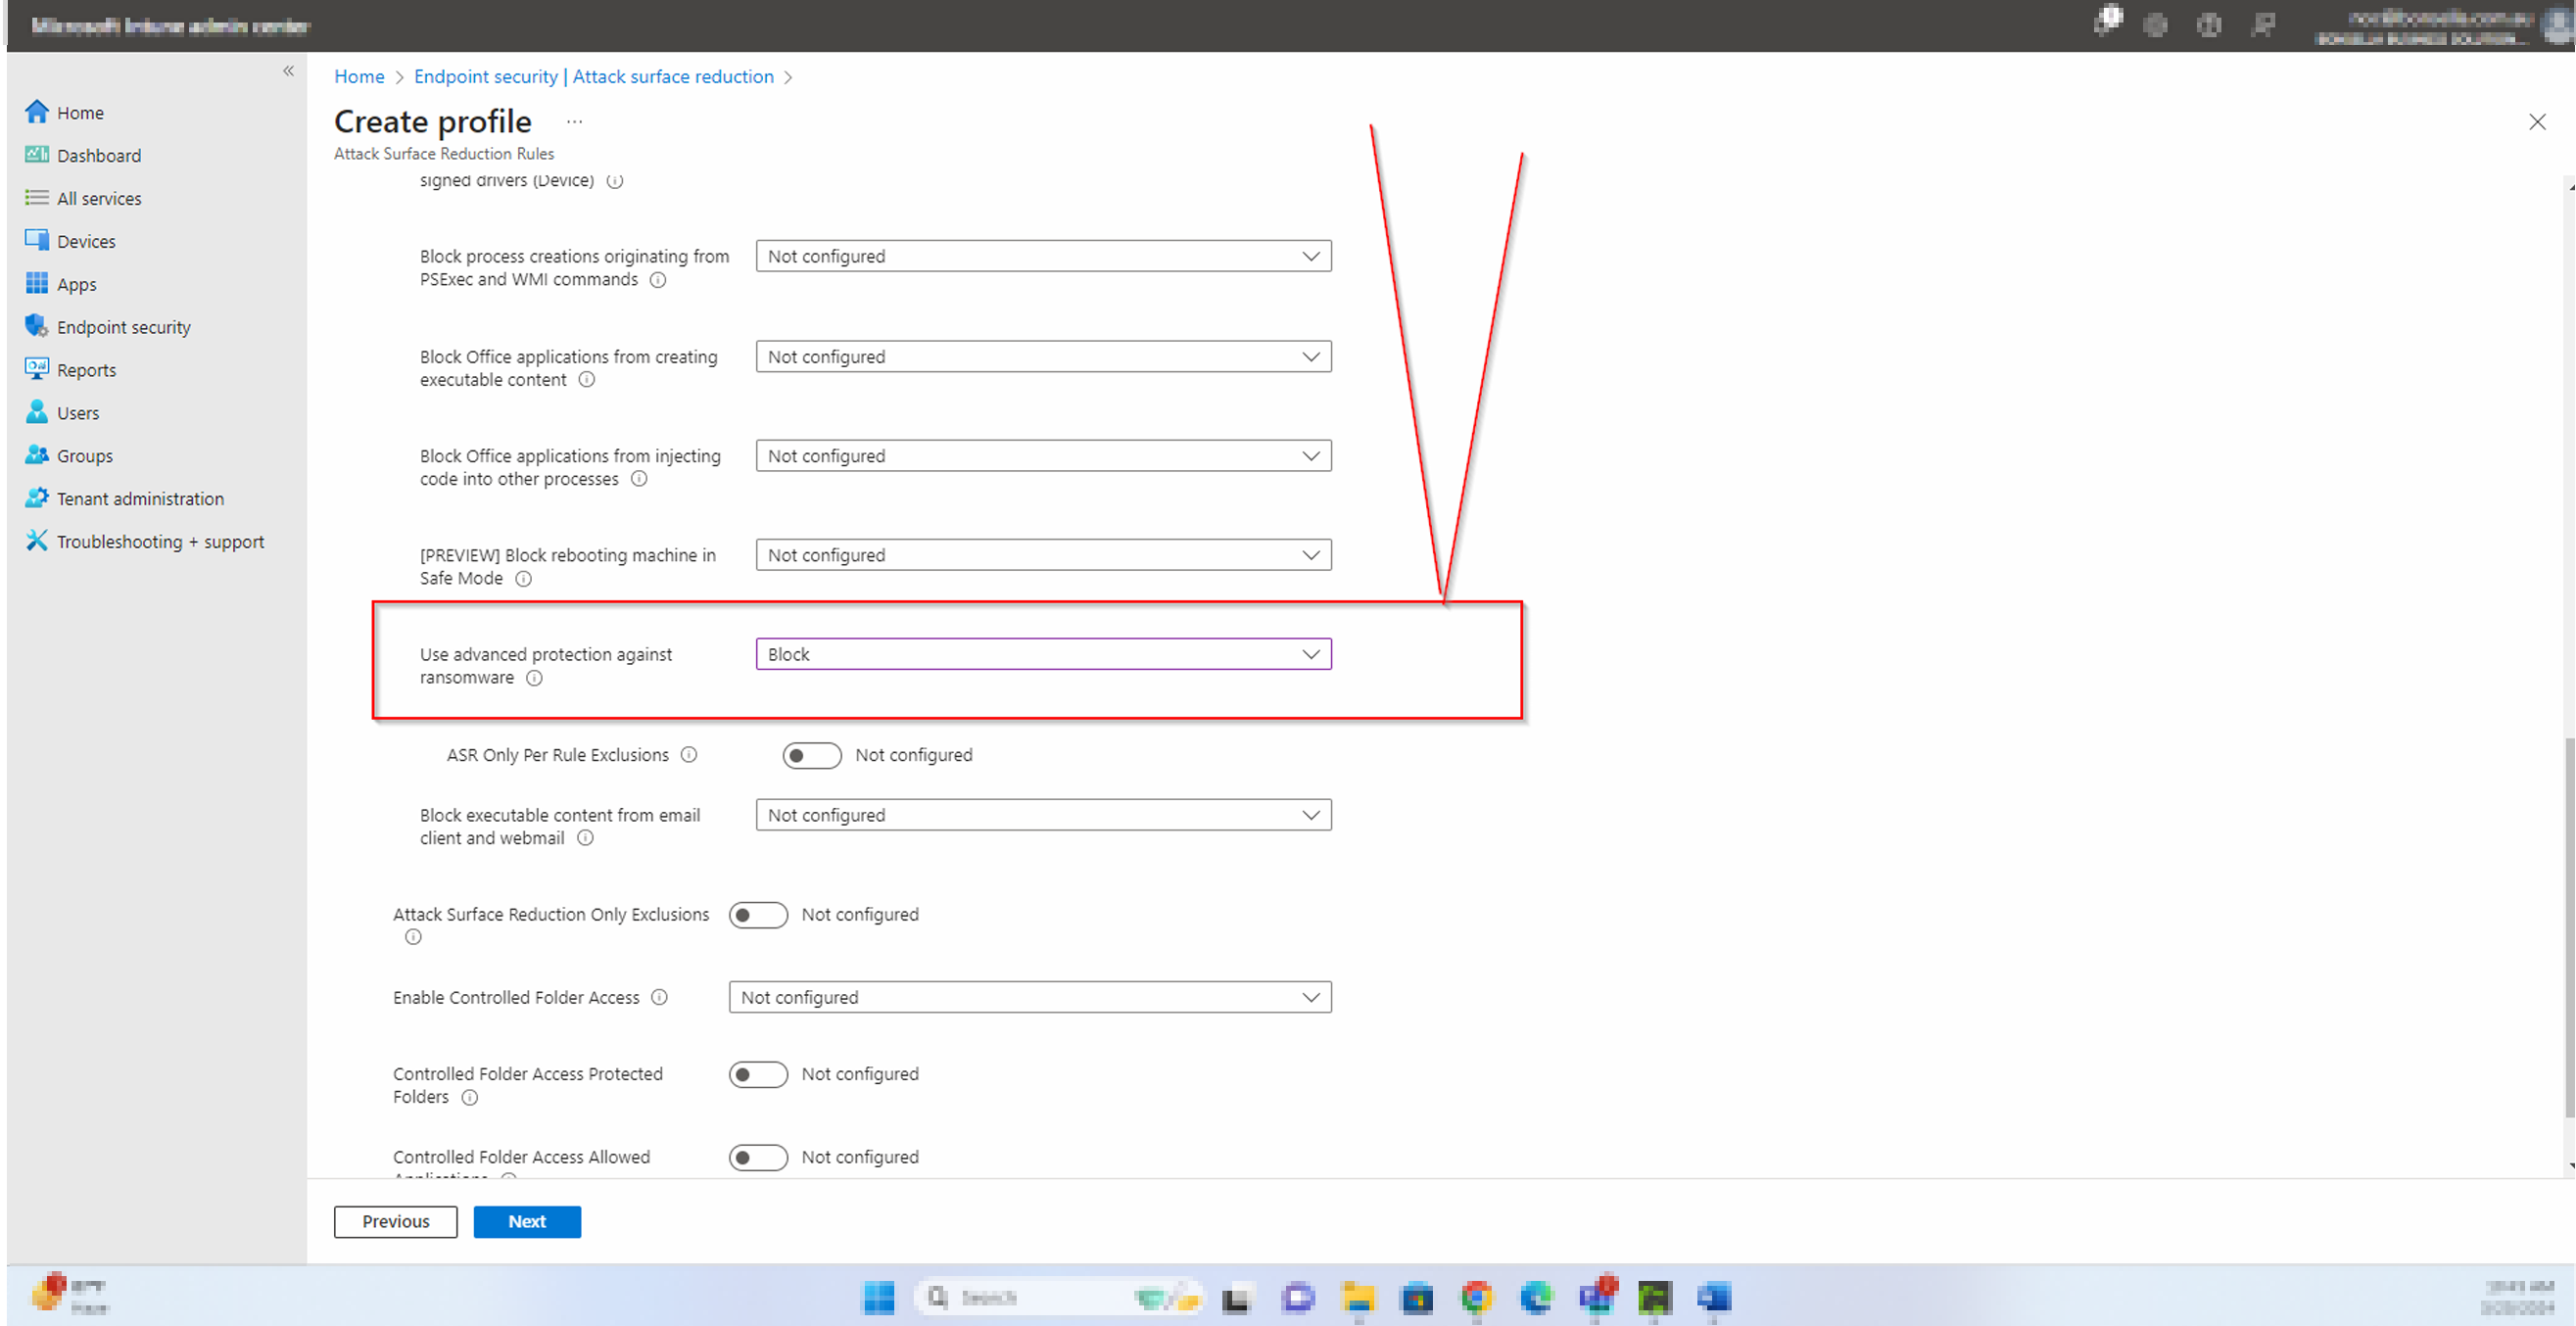Toggle Attack Surface Reduction Only Exclusions switch
The width and height of the screenshot is (2576, 1326).
point(758,915)
